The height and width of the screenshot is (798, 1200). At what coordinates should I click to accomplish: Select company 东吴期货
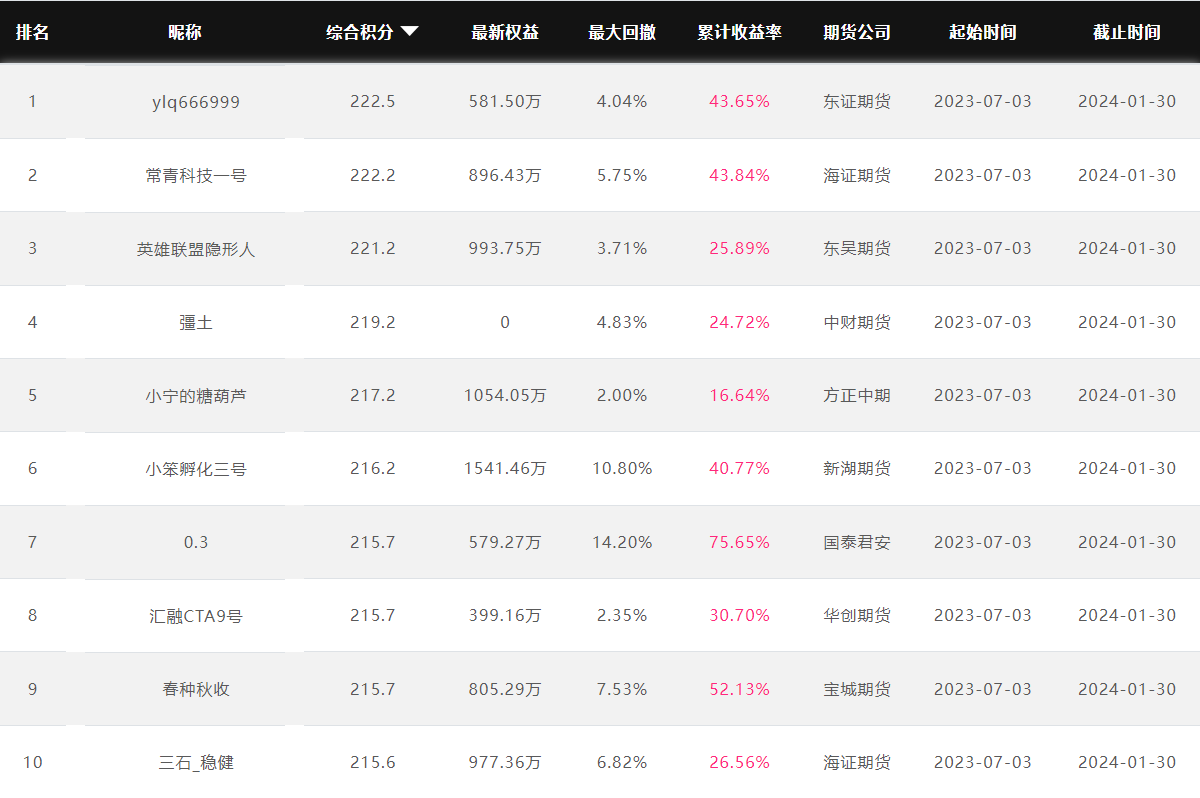pyautogui.click(x=857, y=248)
